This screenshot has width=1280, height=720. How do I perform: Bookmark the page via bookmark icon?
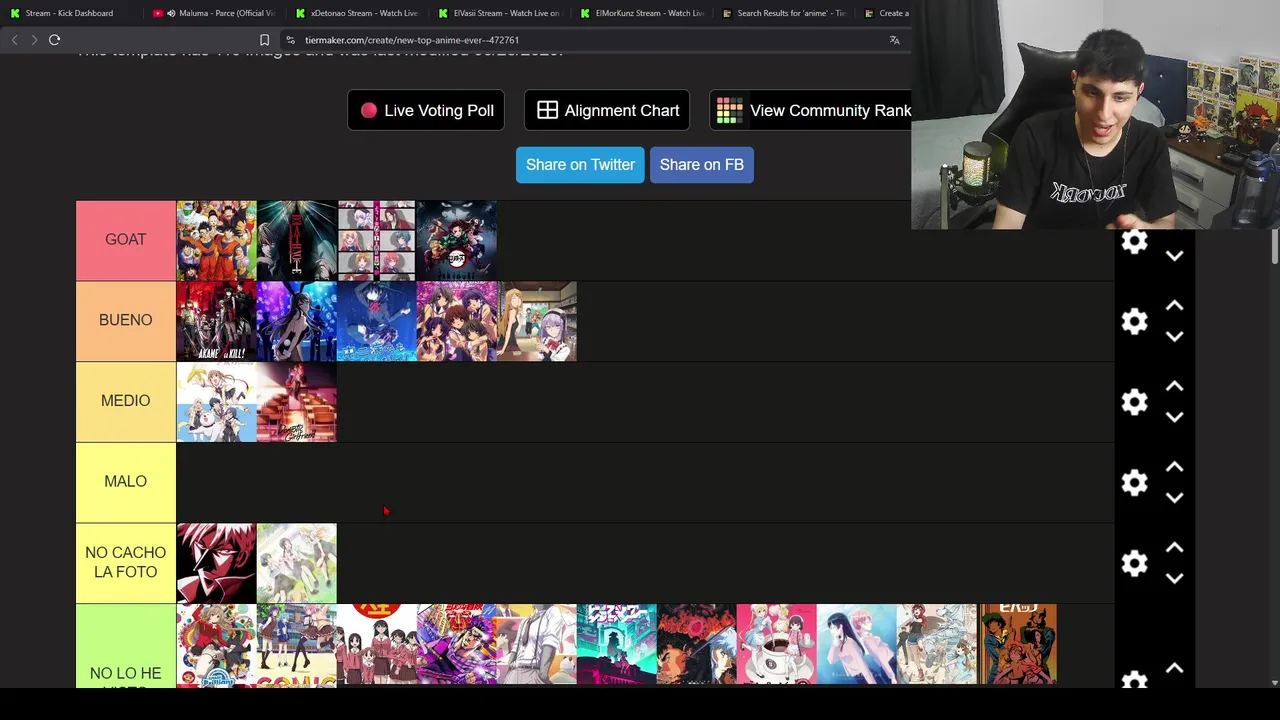264,40
